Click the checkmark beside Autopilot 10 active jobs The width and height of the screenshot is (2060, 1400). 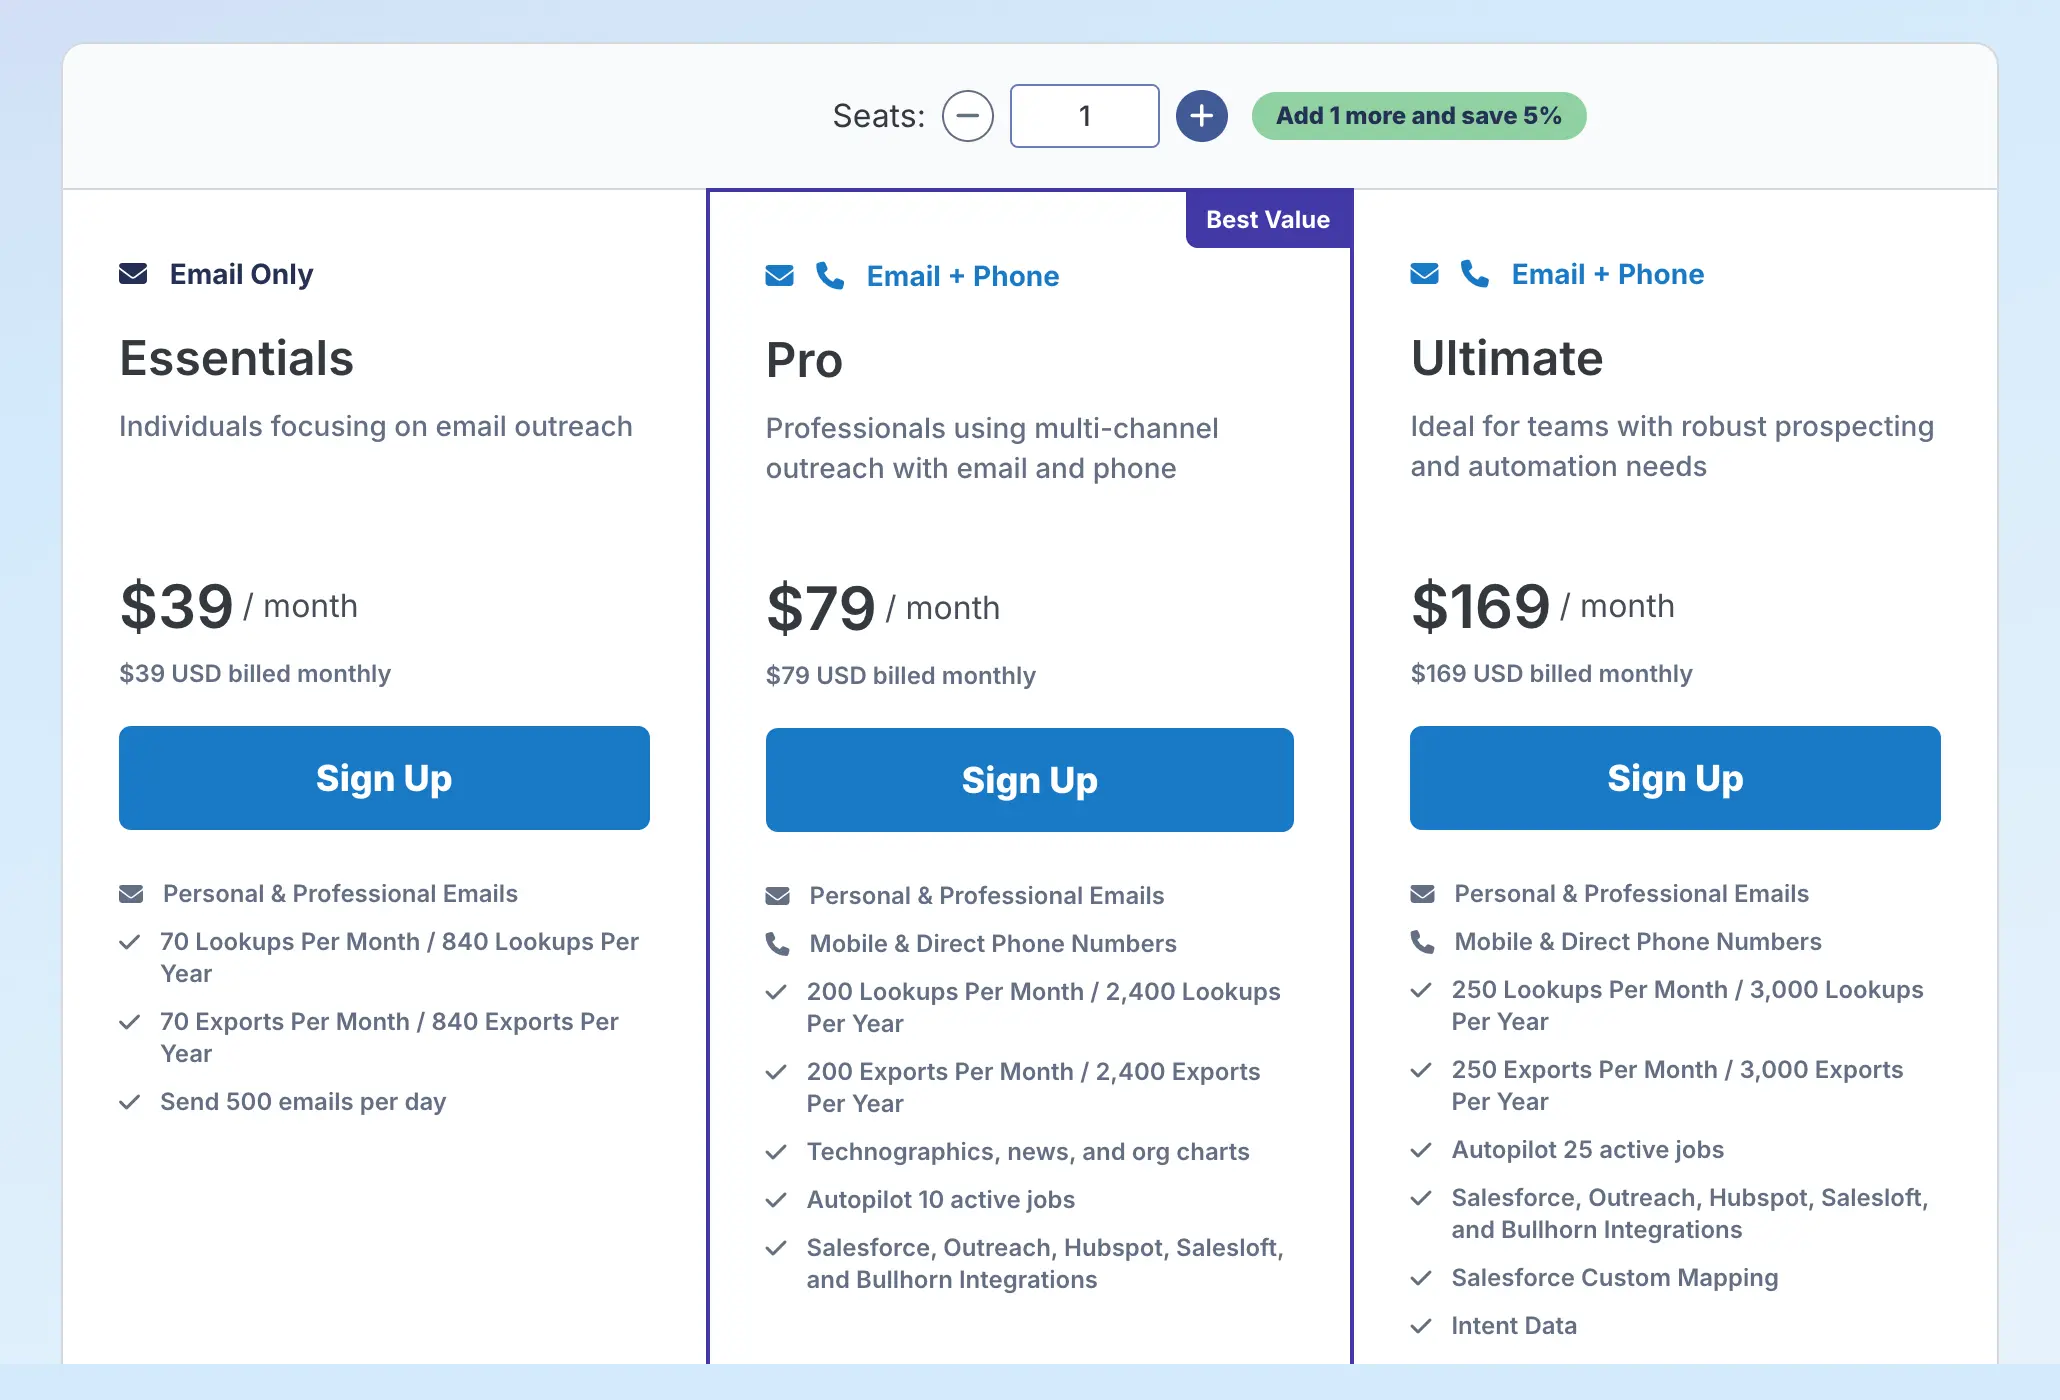coord(776,1200)
